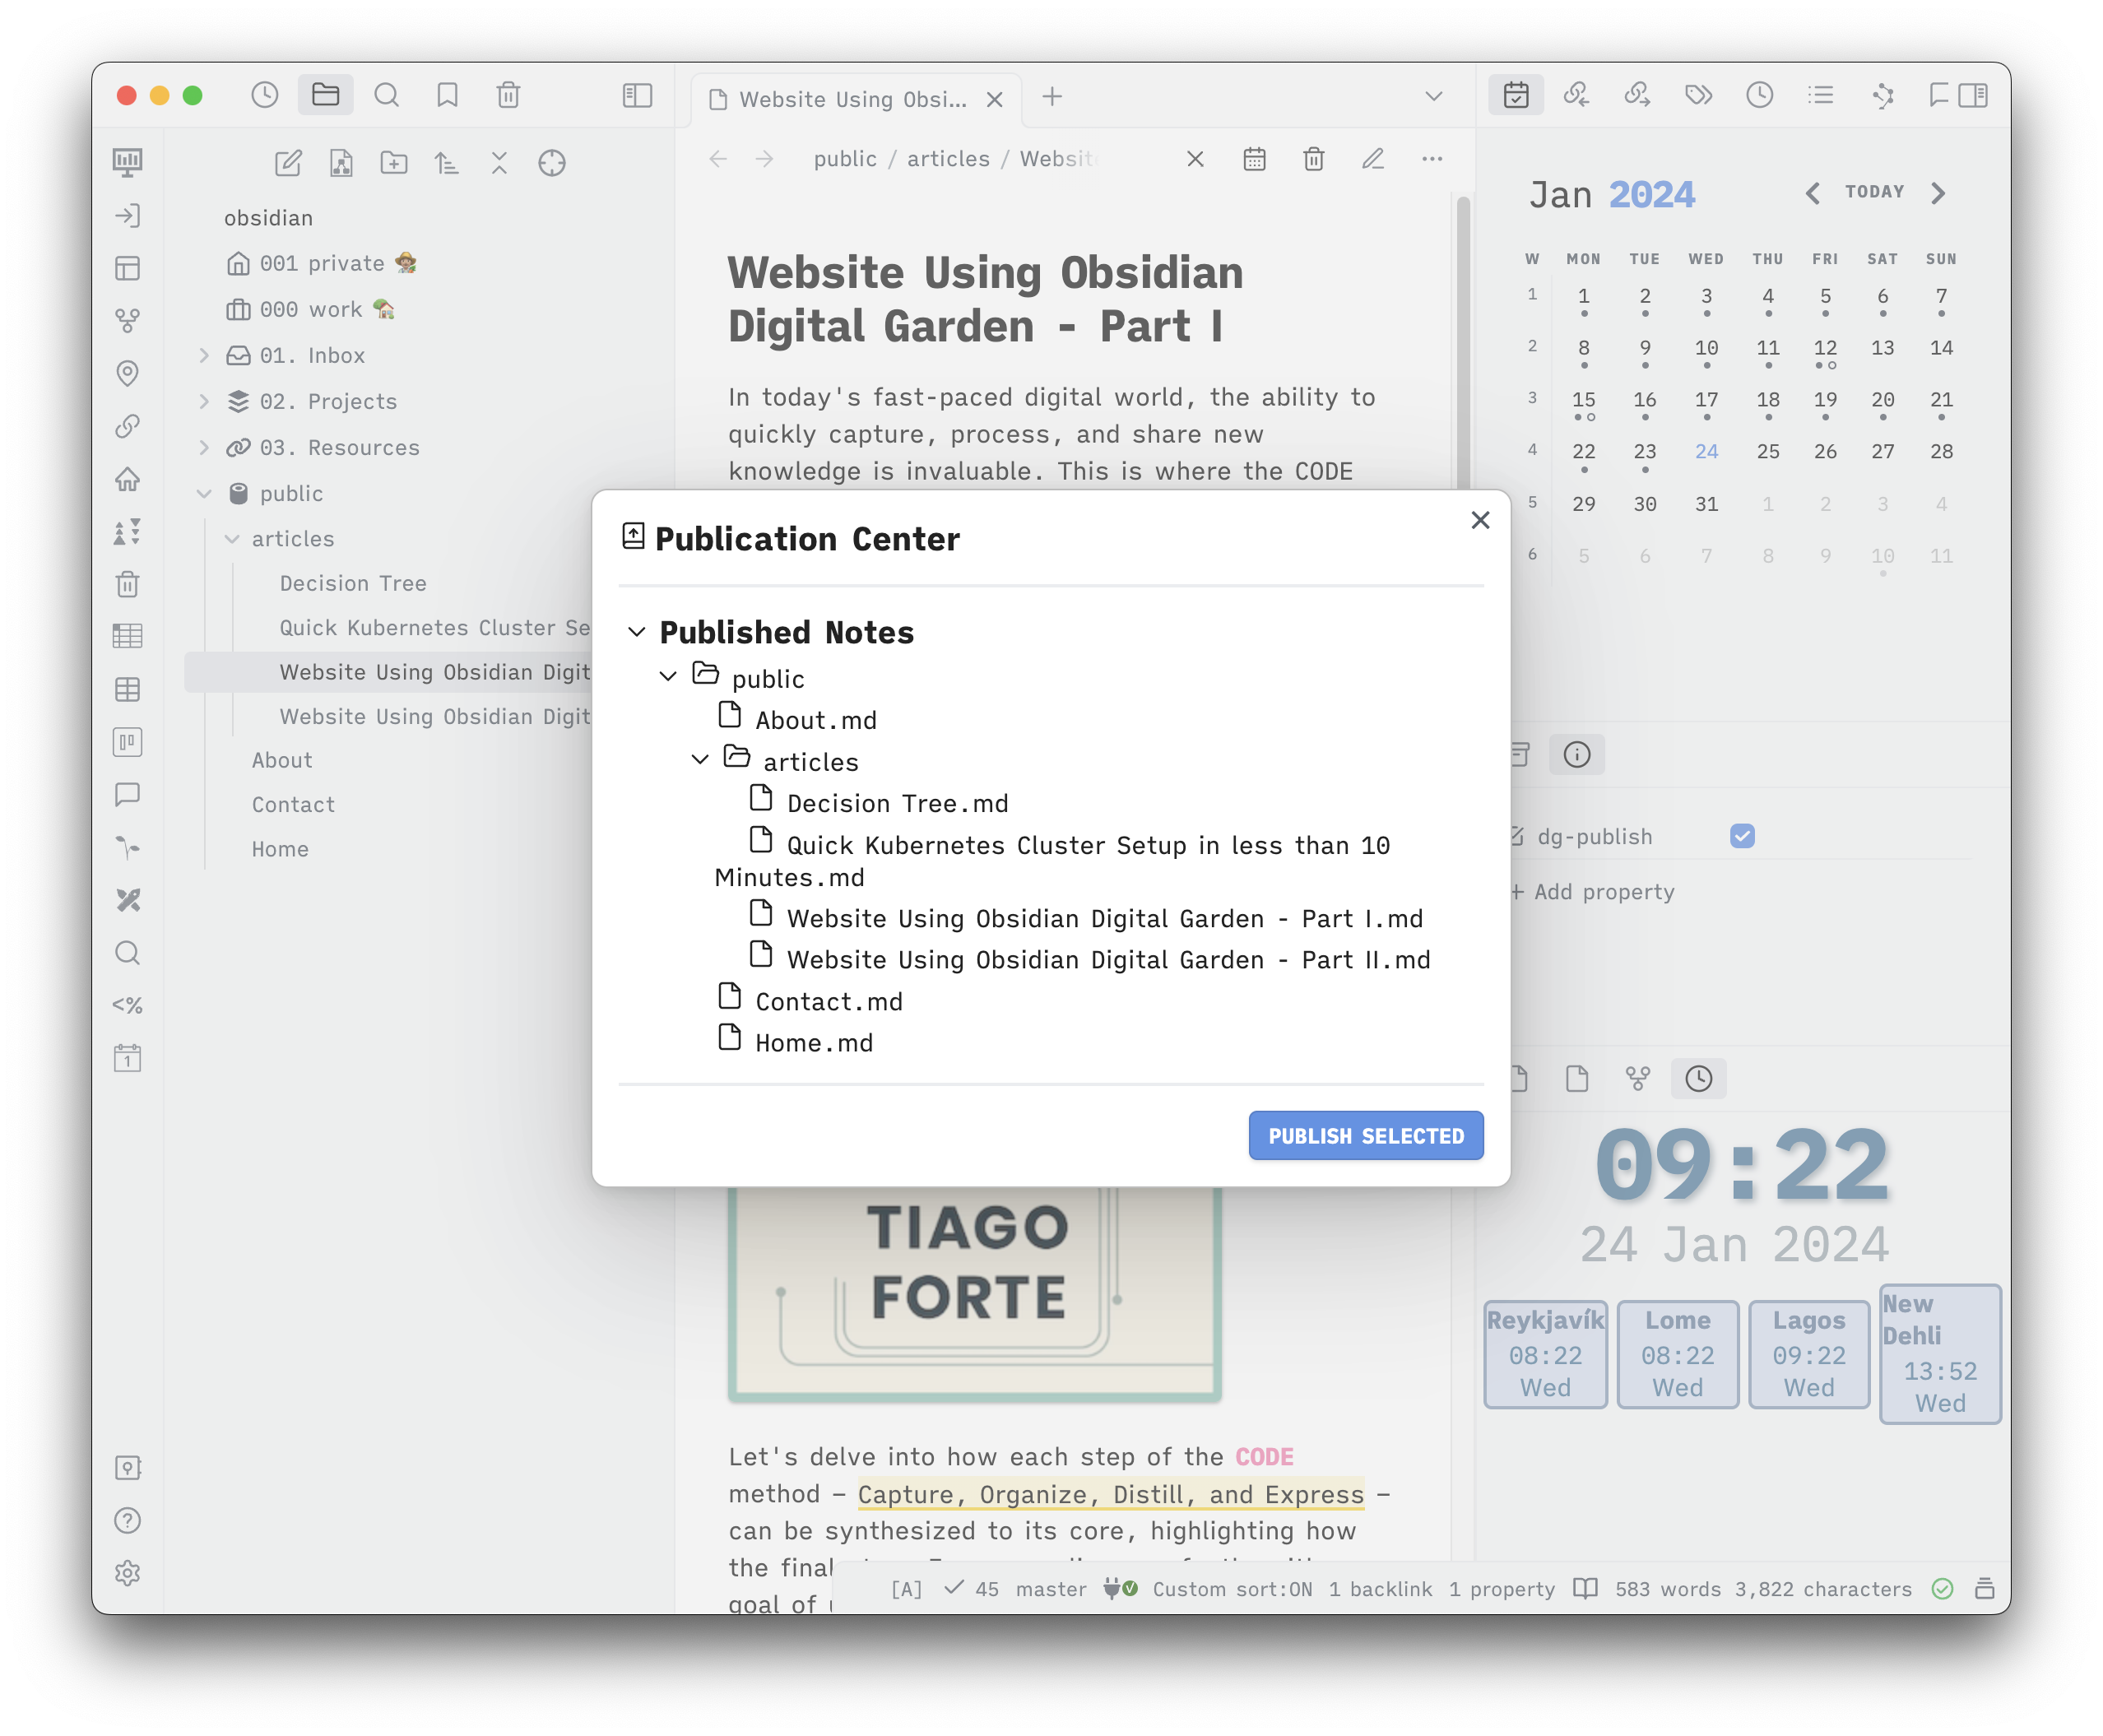Image resolution: width=2103 pixels, height=1736 pixels.
Task: Click the edit pencil icon in note header
Action: click(1373, 159)
